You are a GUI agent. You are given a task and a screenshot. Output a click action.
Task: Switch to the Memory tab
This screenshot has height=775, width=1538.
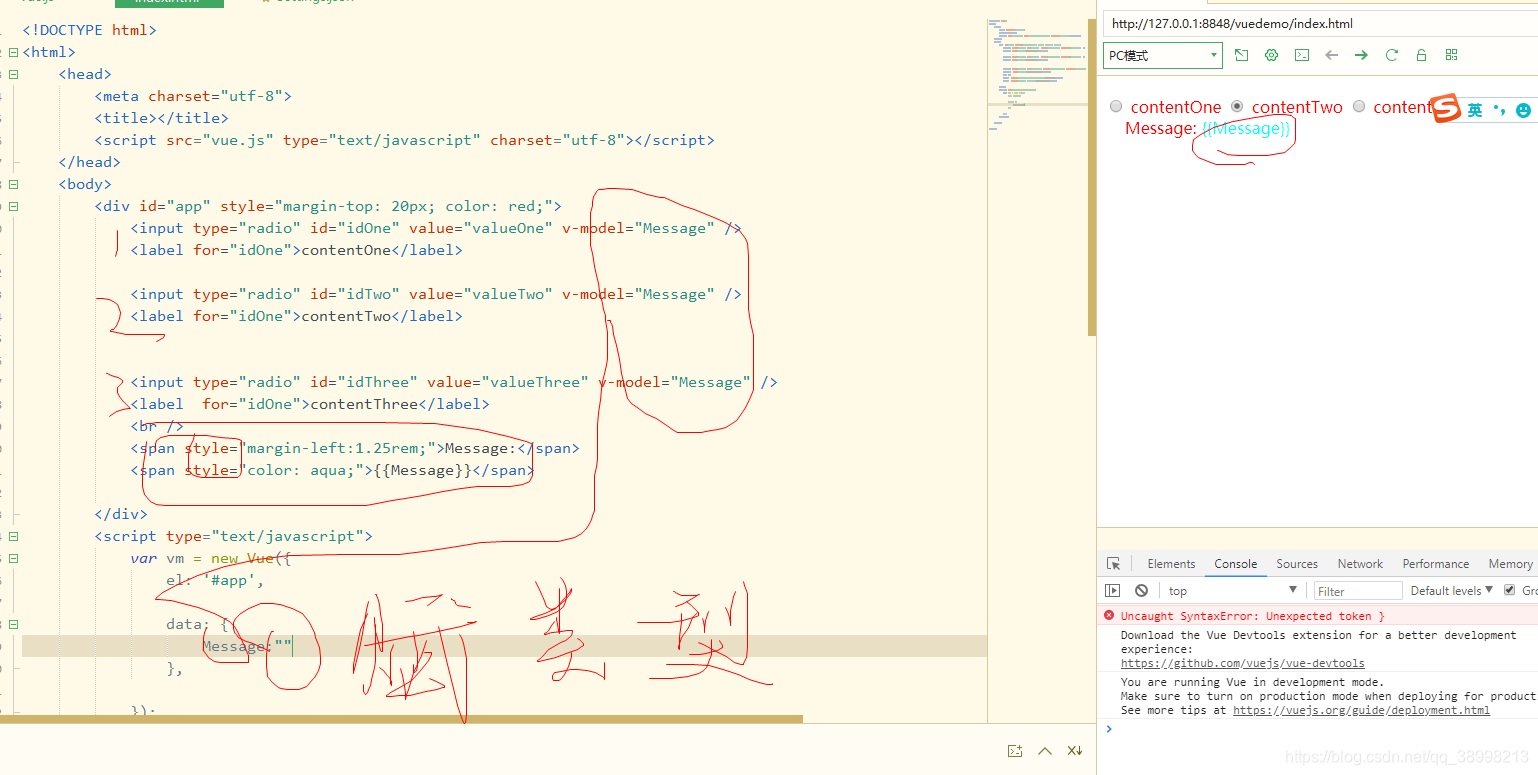click(x=1510, y=564)
